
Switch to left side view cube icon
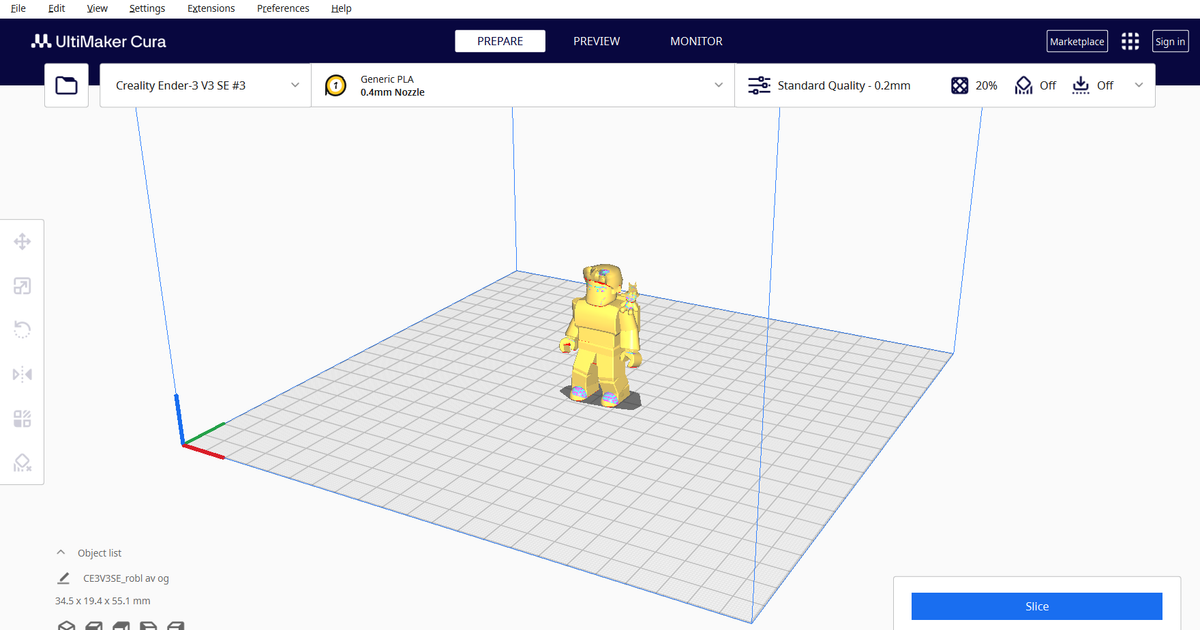147,626
